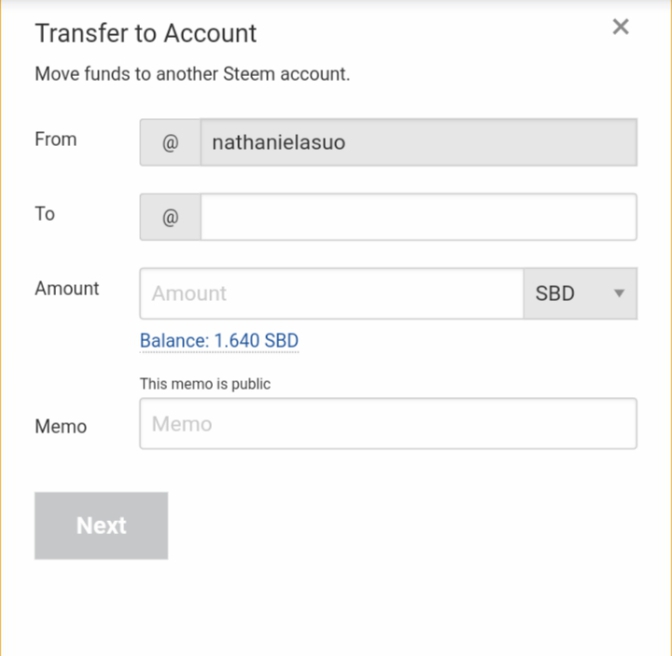Click the Transfer to Account heading

[x=146, y=33]
